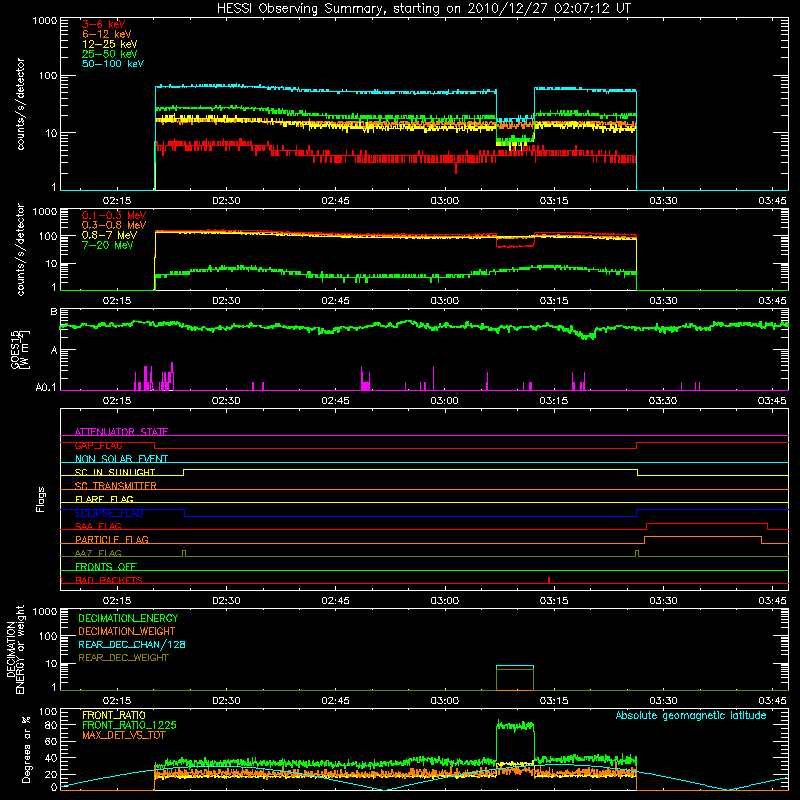The width and height of the screenshot is (800, 800).
Task: Click the FRONT_RATIO legend entry
Action: coord(114,715)
